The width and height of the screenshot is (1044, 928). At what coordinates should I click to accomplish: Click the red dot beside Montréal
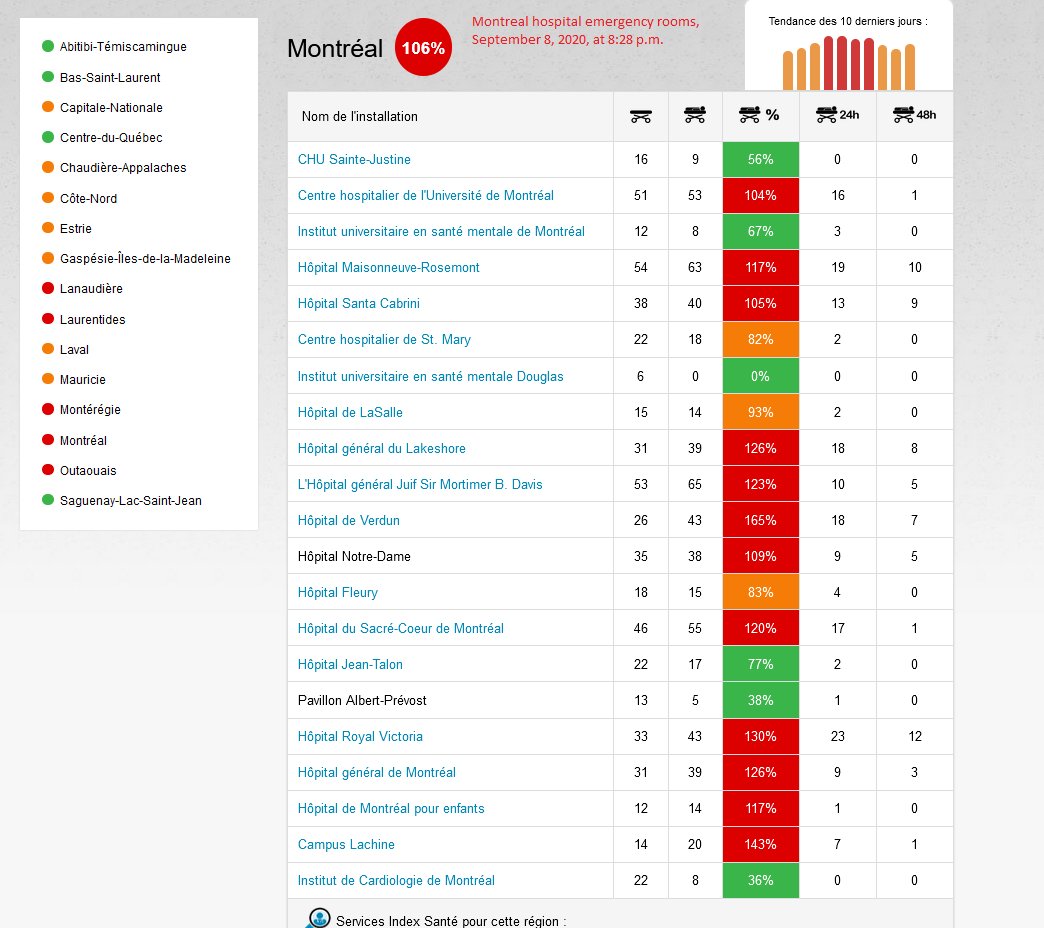(x=46, y=440)
